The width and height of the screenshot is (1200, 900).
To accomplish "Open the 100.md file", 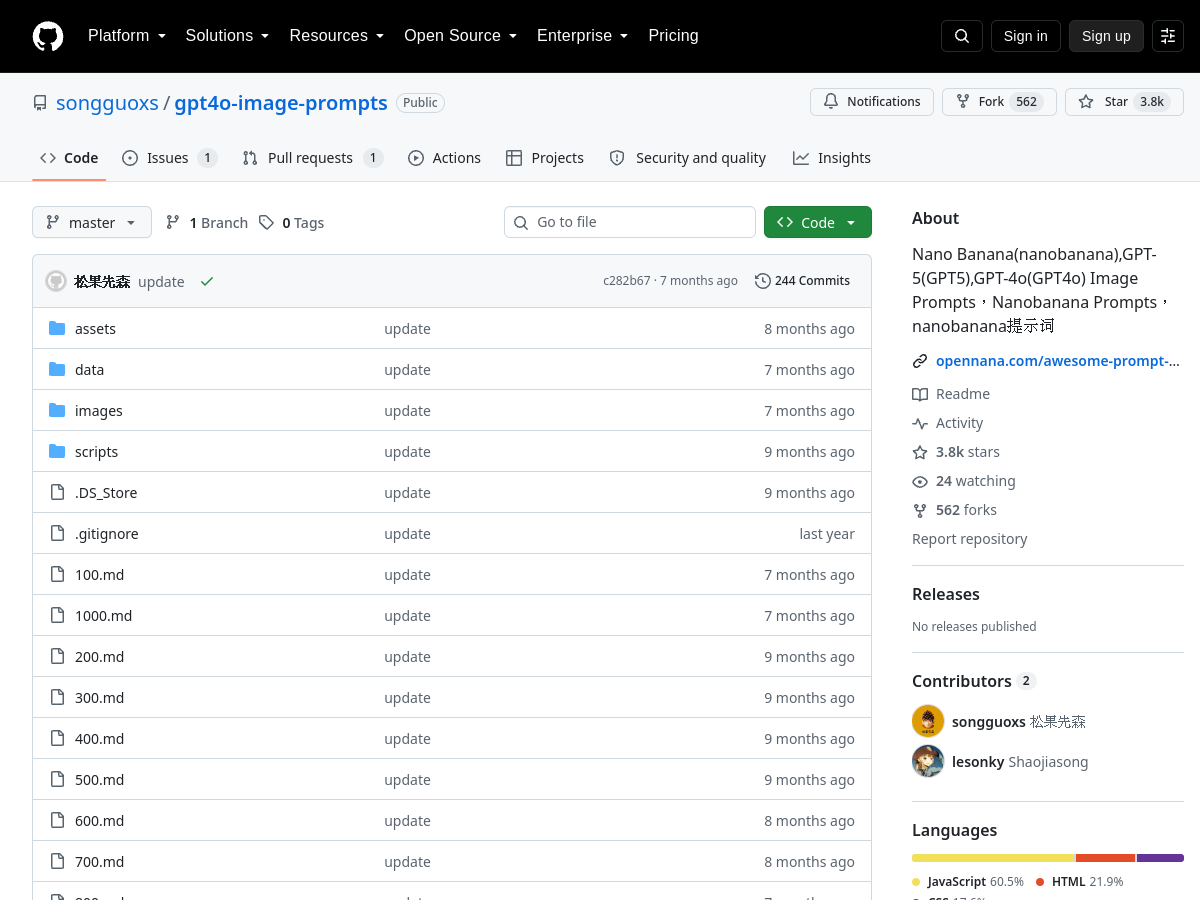I will 99,575.
